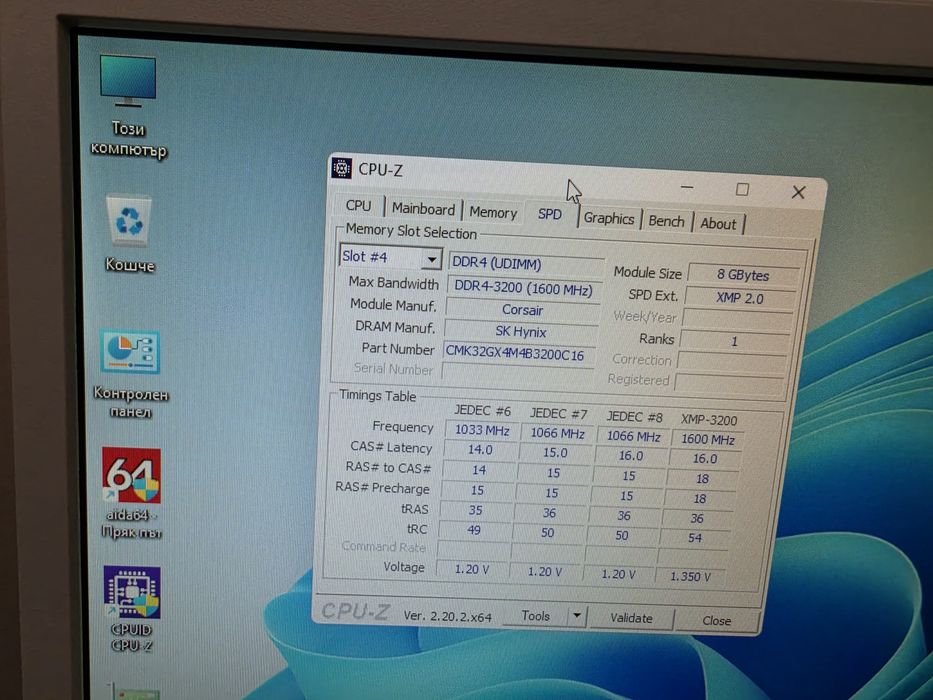This screenshot has height=700, width=933.
Task: Open the Контролен панел desktop icon
Action: click(x=130, y=374)
